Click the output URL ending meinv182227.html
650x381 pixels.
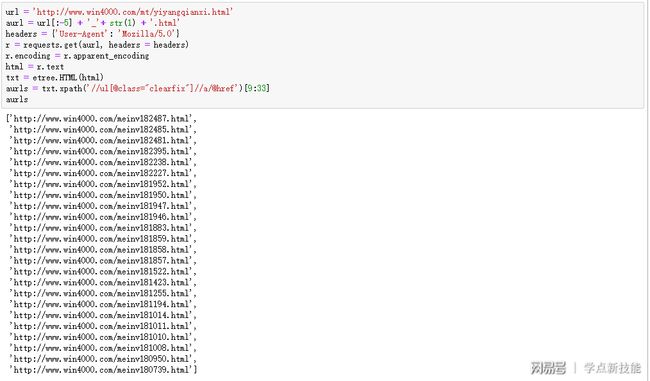103,173
